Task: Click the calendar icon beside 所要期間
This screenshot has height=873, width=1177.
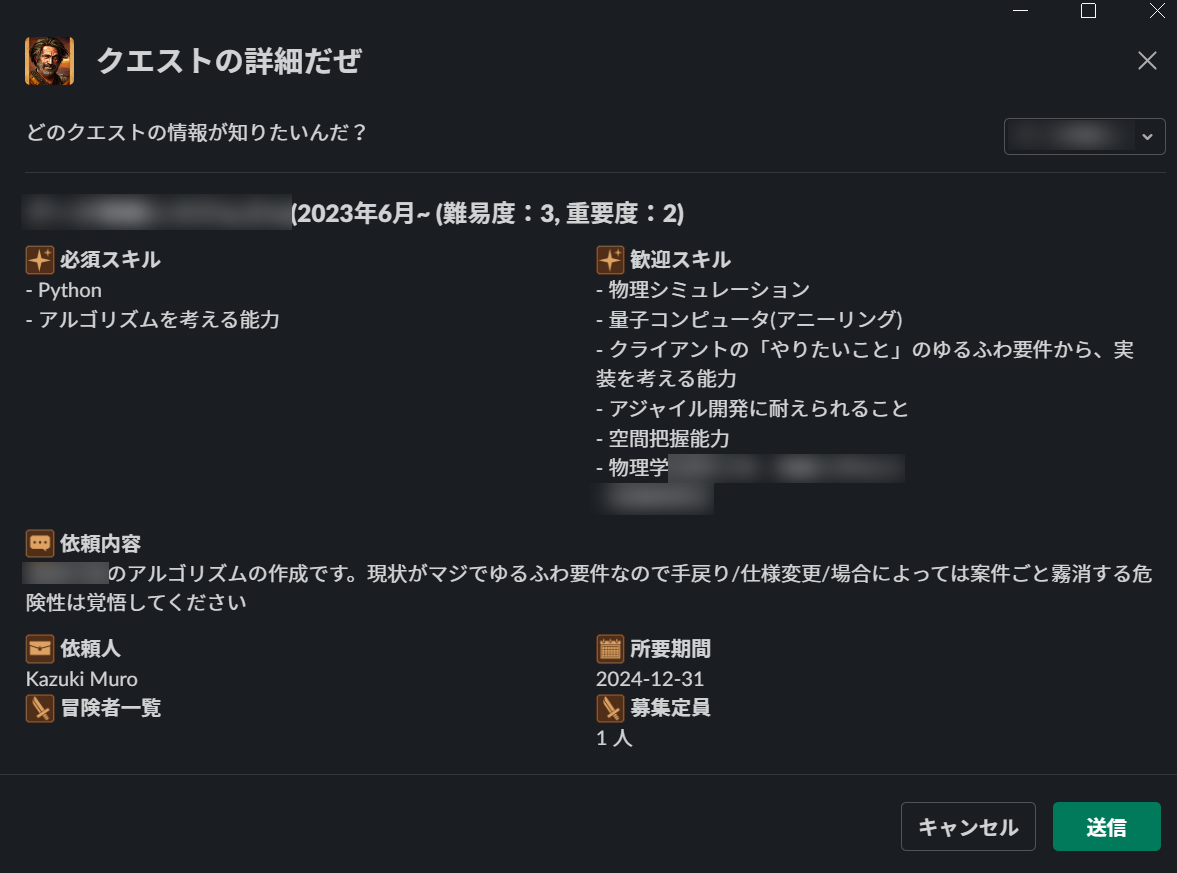Action: point(610,649)
